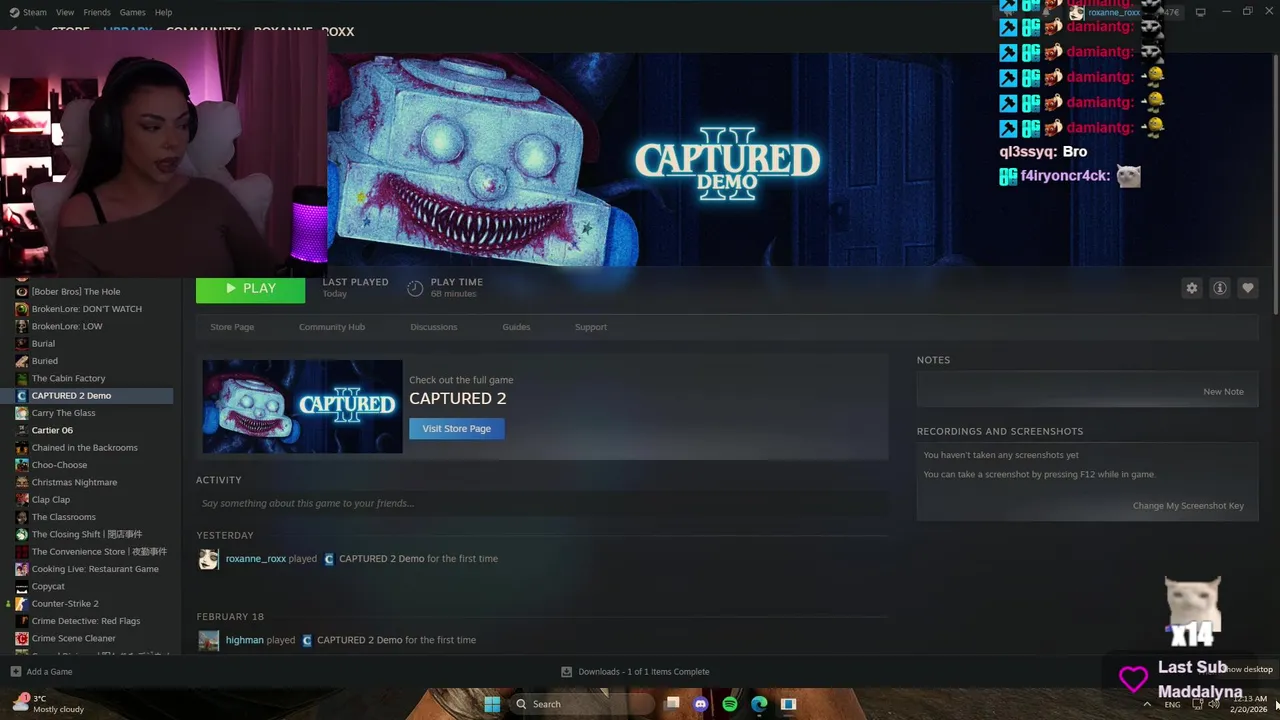Select BrokenLore: DON'T WATCH in the library

point(86,309)
